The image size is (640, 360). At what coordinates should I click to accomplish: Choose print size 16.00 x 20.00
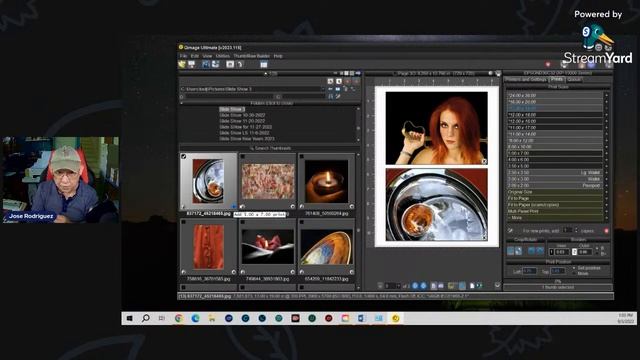pos(555,102)
